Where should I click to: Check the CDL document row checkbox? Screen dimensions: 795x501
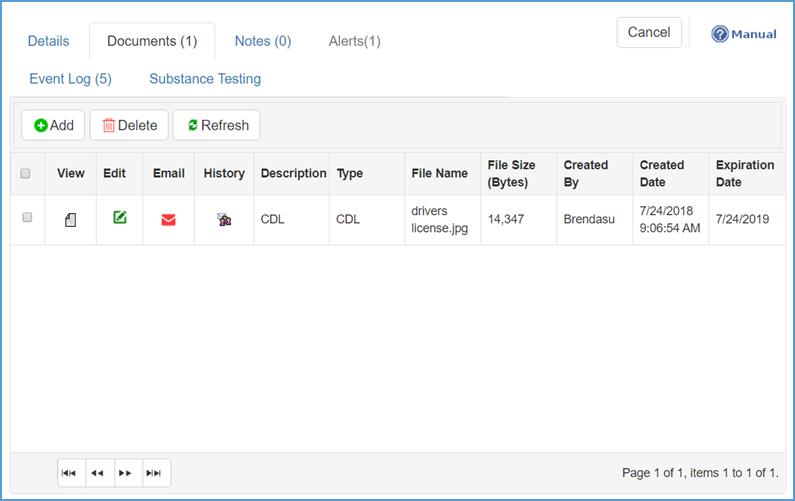(x=27, y=217)
